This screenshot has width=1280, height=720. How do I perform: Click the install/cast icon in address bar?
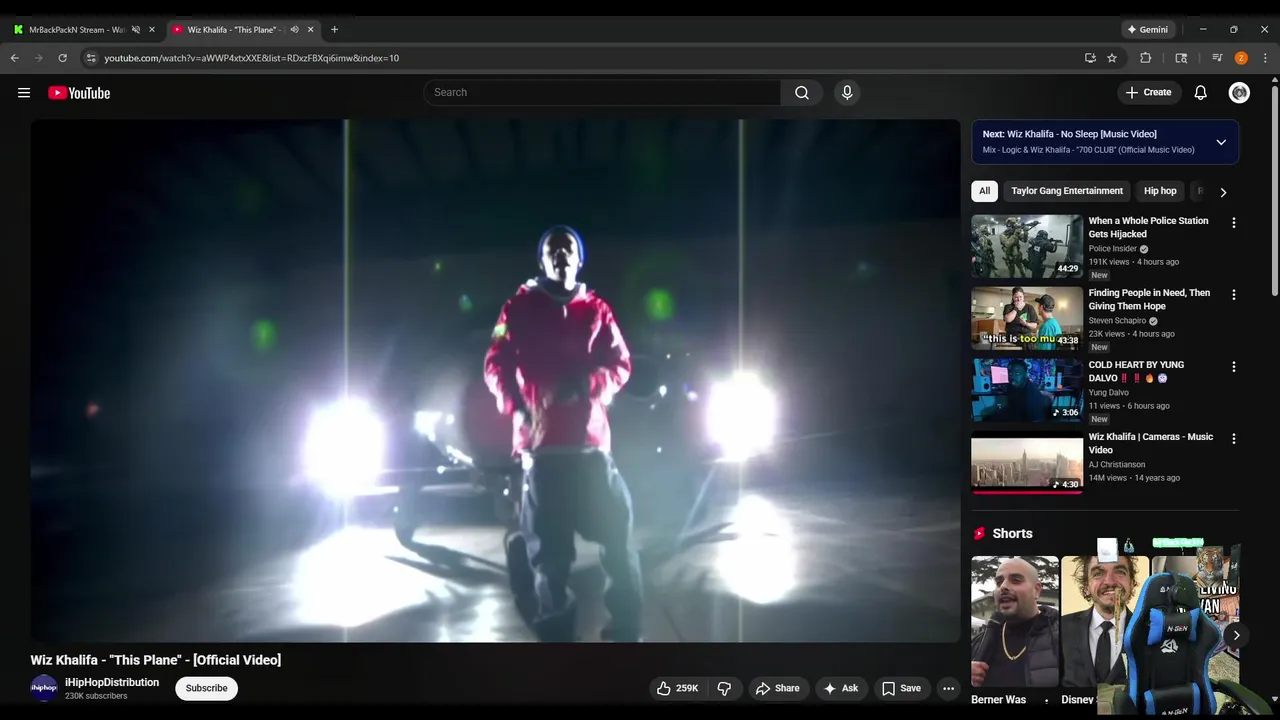click(1090, 58)
